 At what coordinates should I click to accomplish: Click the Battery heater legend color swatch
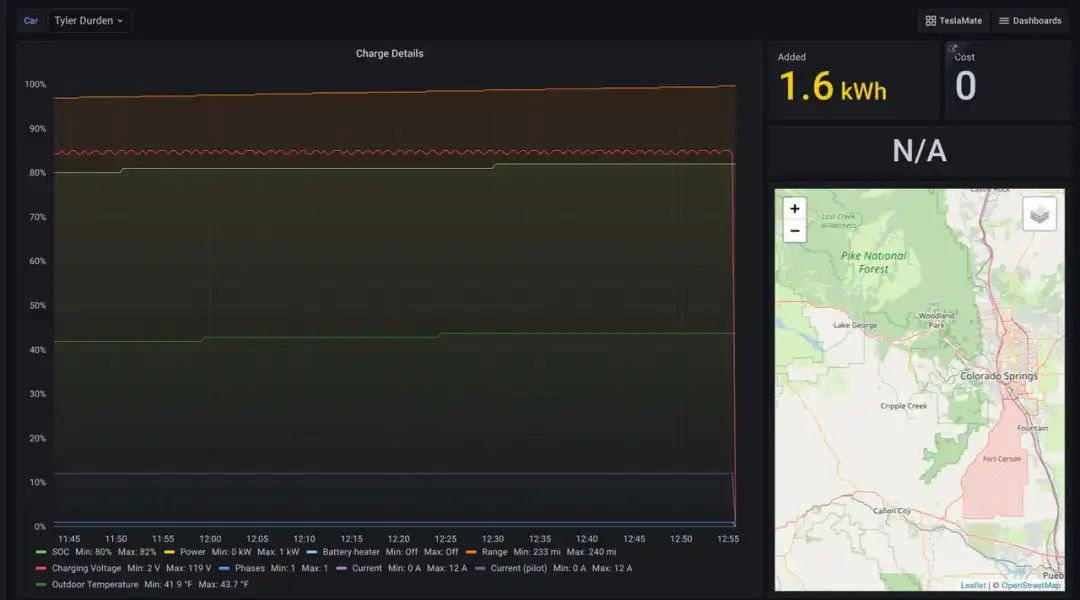tap(312, 552)
